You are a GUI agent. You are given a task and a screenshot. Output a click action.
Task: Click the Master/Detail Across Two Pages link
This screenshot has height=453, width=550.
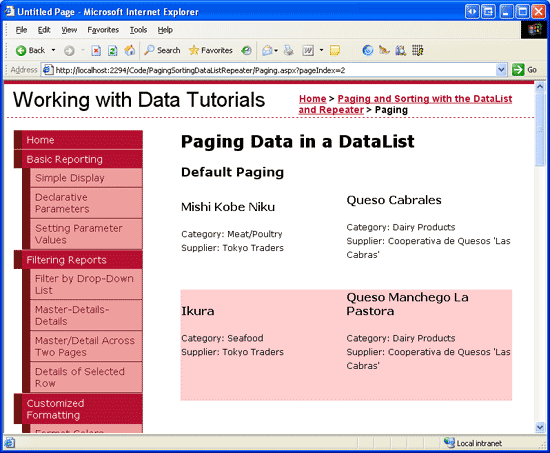86,346
